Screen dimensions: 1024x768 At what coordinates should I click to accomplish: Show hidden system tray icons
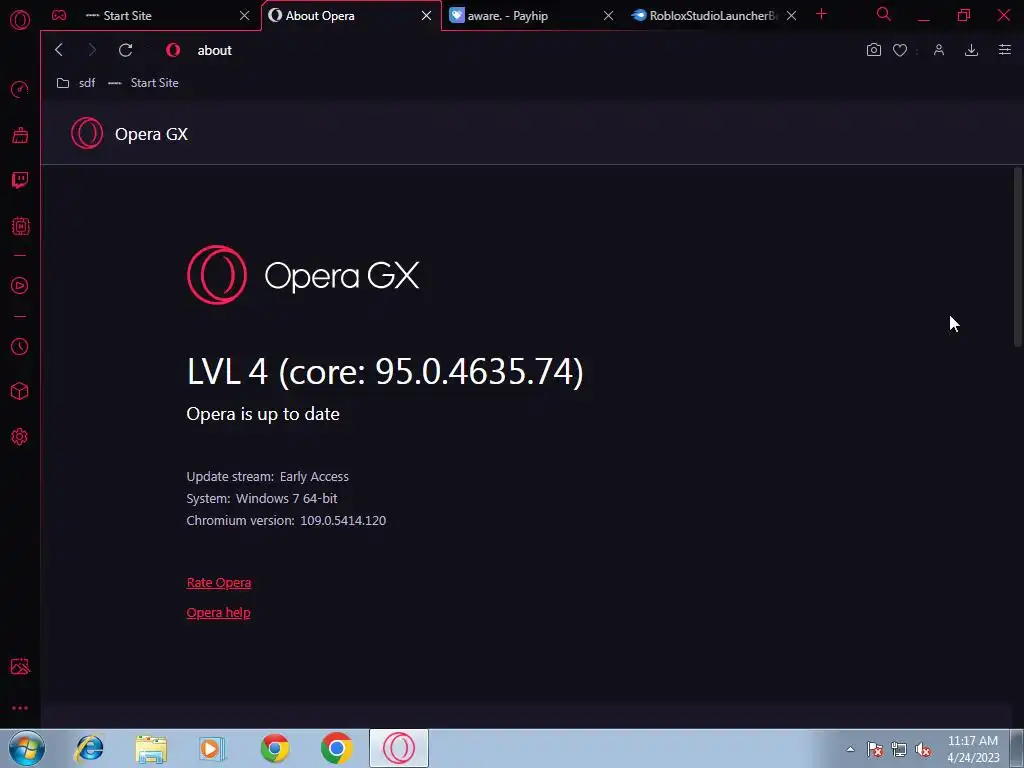(x=850, y=749)
